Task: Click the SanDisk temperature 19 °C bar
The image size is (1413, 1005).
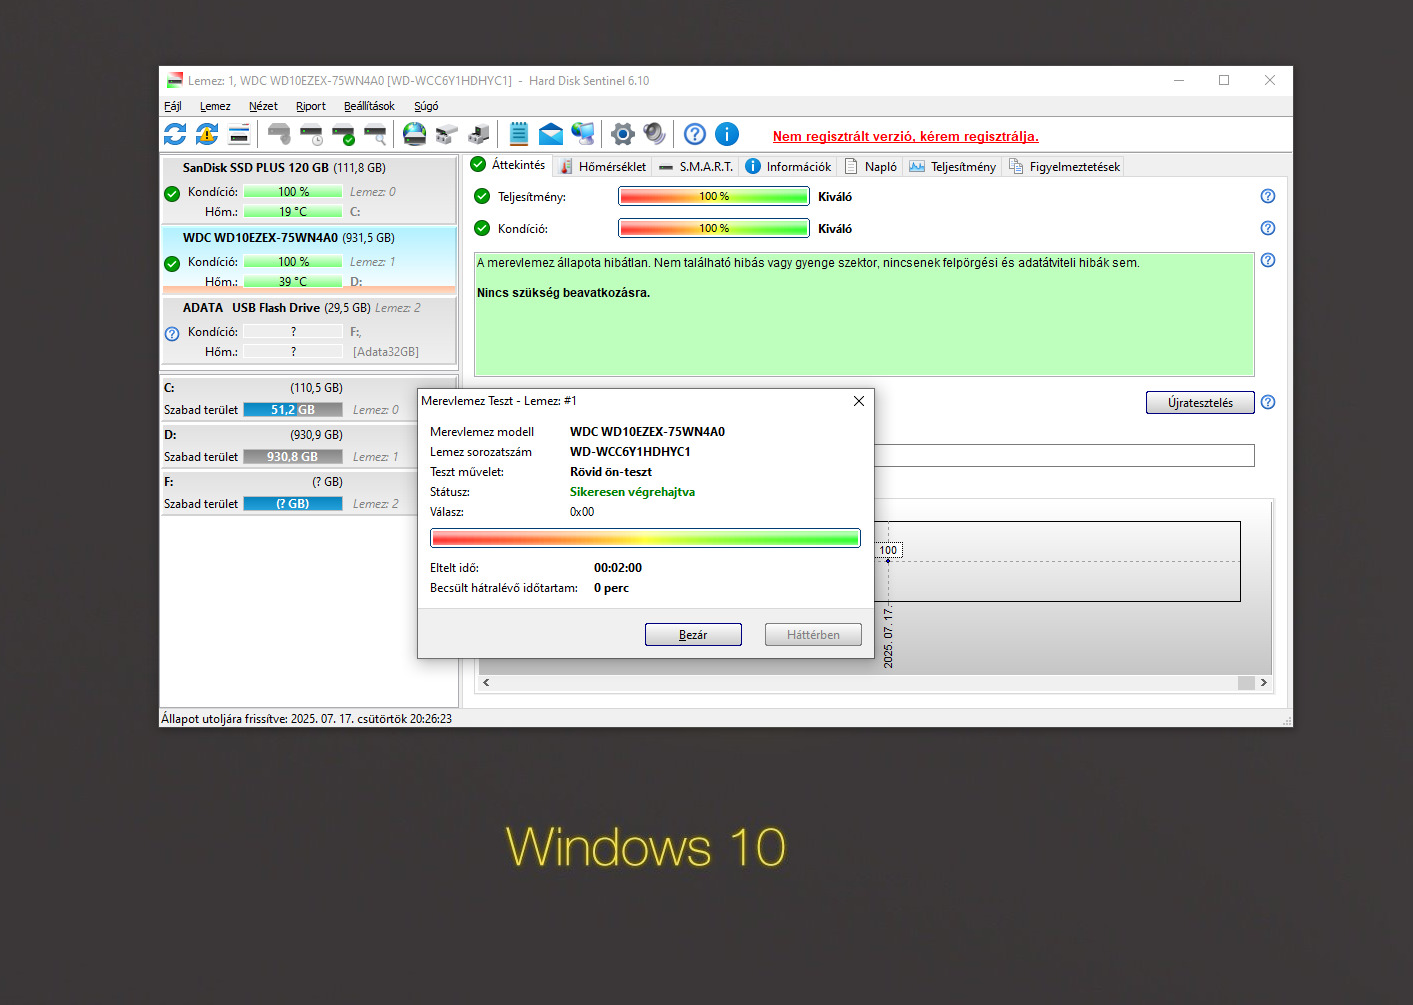Action: coord(293,212)
